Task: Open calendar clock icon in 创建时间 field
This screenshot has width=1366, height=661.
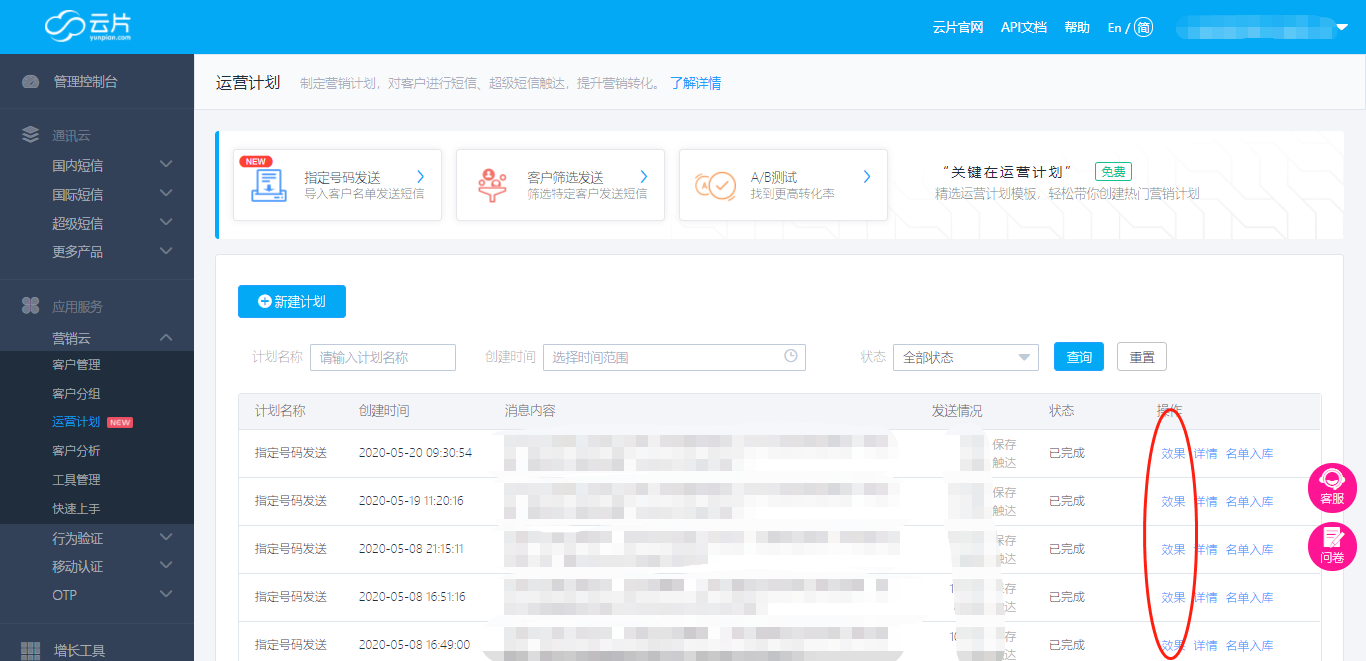Action: 791,356
